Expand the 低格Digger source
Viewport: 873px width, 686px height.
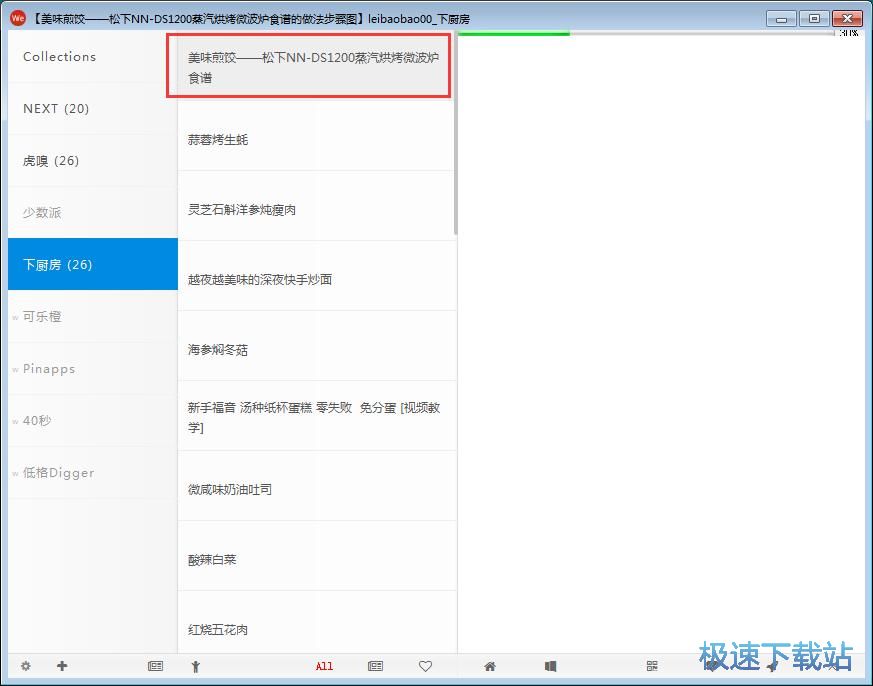(55, 472)
